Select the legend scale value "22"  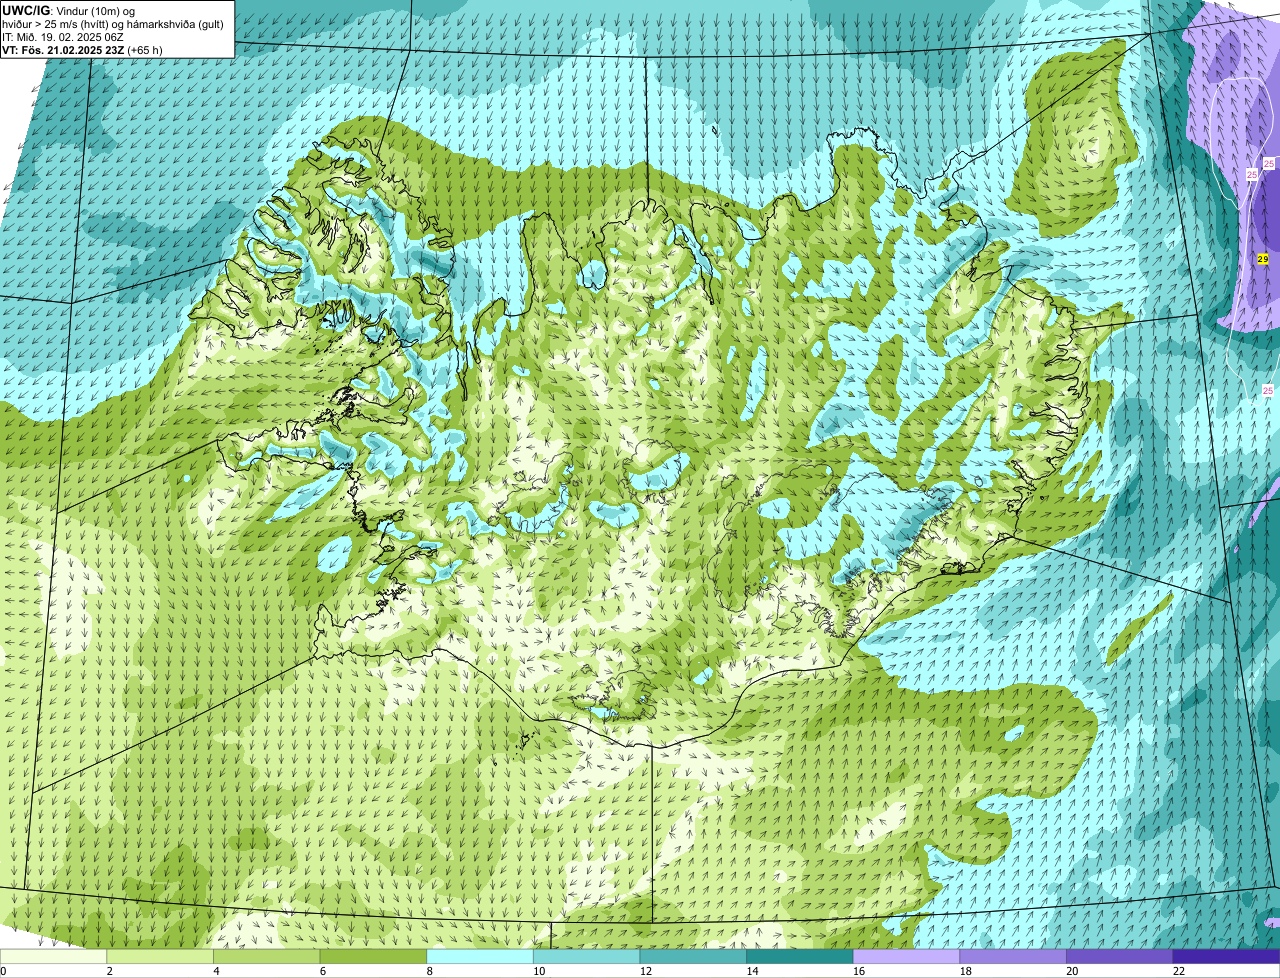pos(1179,971)
